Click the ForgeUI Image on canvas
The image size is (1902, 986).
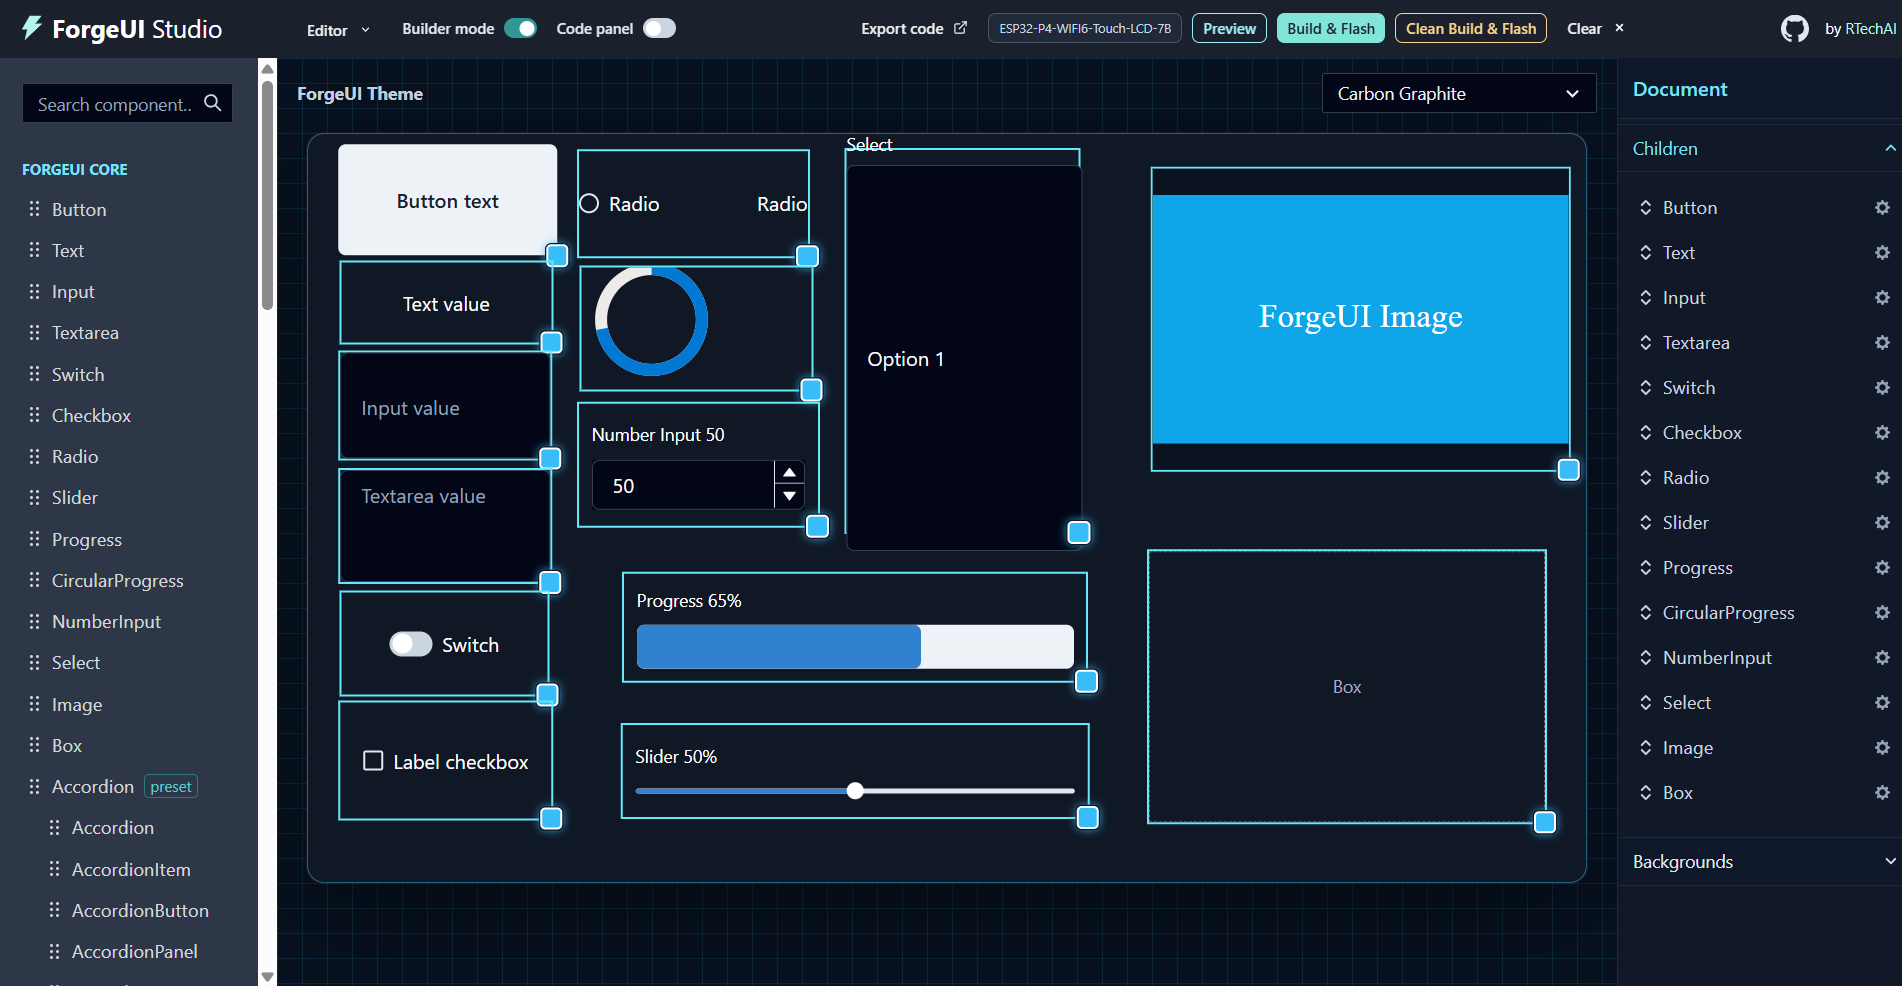(1360, 318)
